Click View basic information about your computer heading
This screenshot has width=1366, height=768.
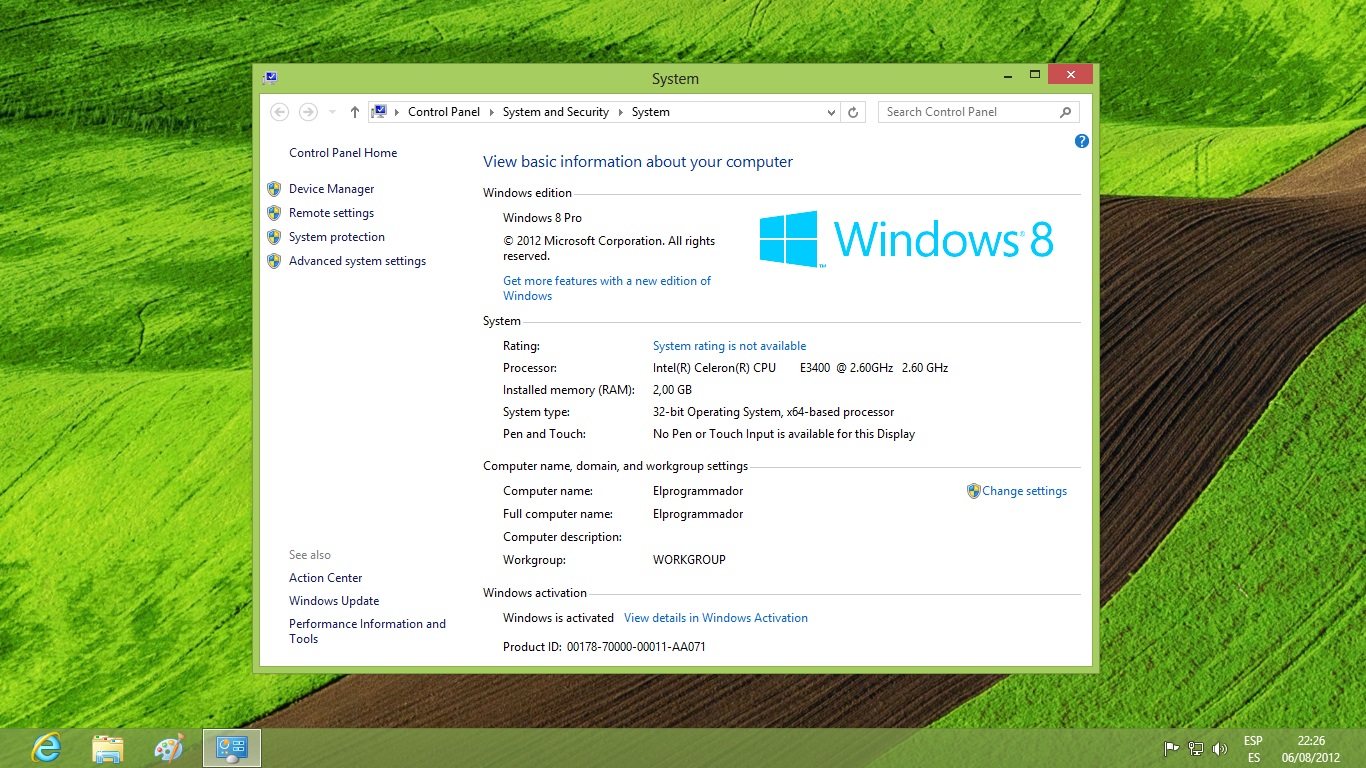coord(638,162)
